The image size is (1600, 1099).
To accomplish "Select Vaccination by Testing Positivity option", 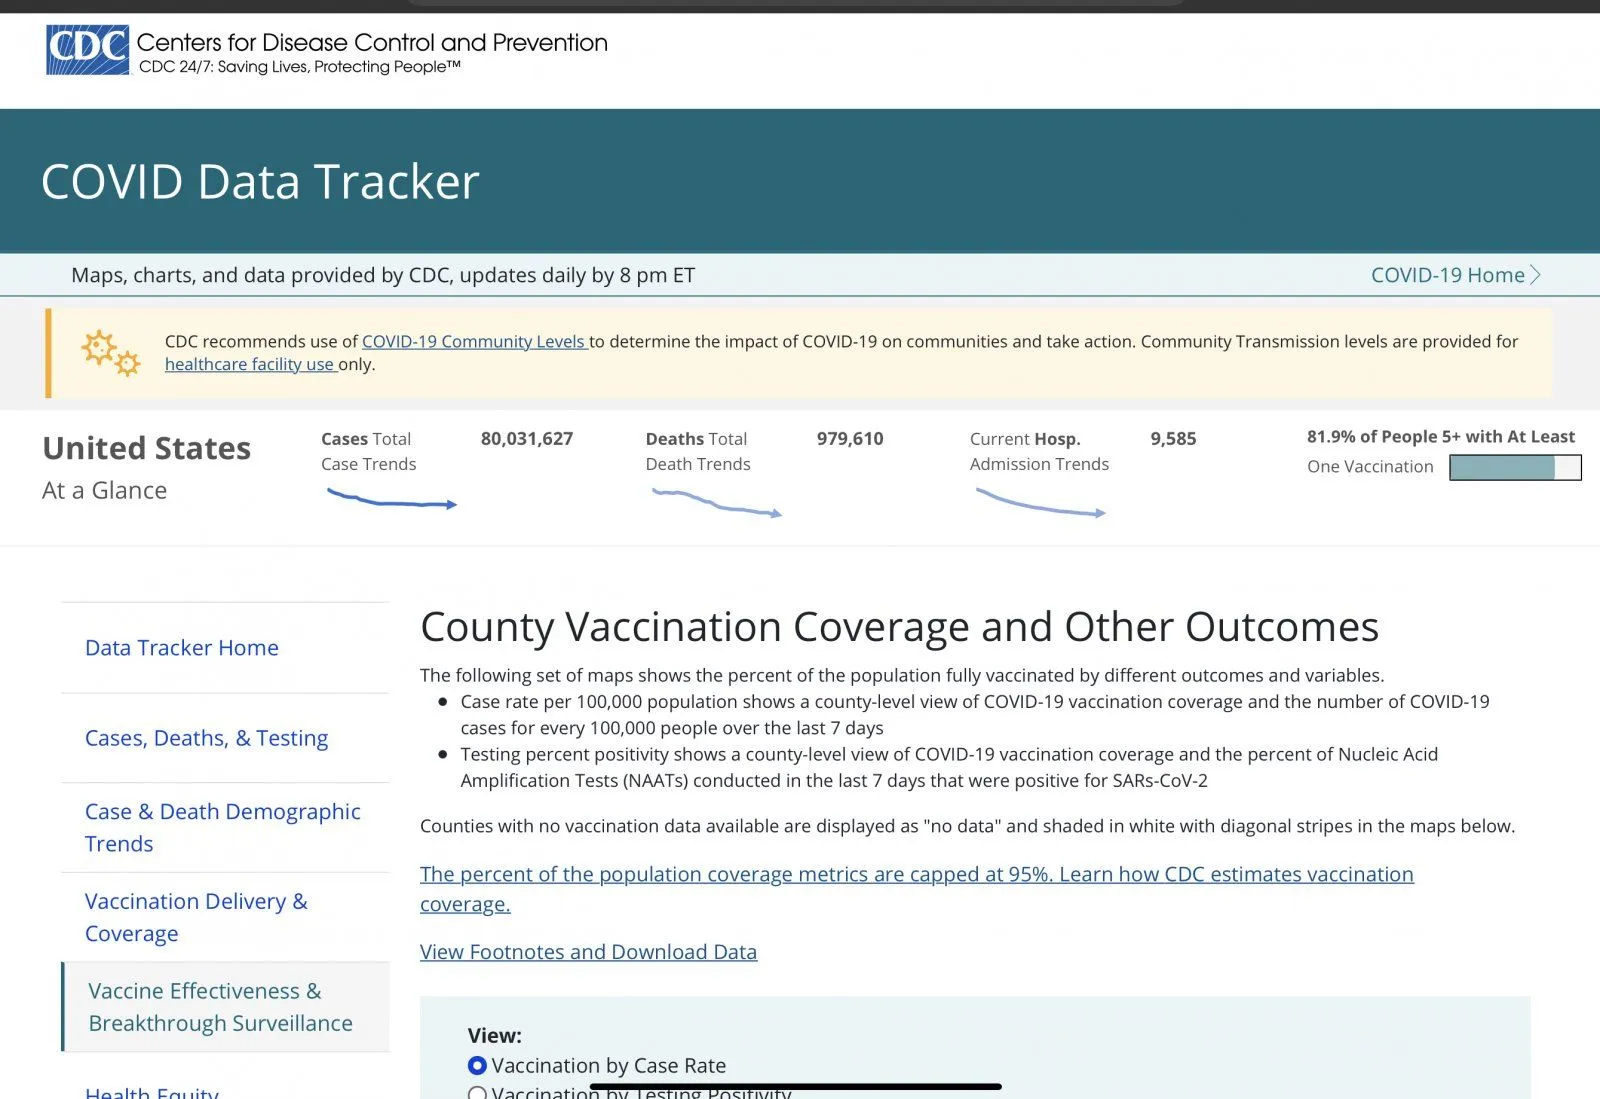I will (x=478, y=1093).
